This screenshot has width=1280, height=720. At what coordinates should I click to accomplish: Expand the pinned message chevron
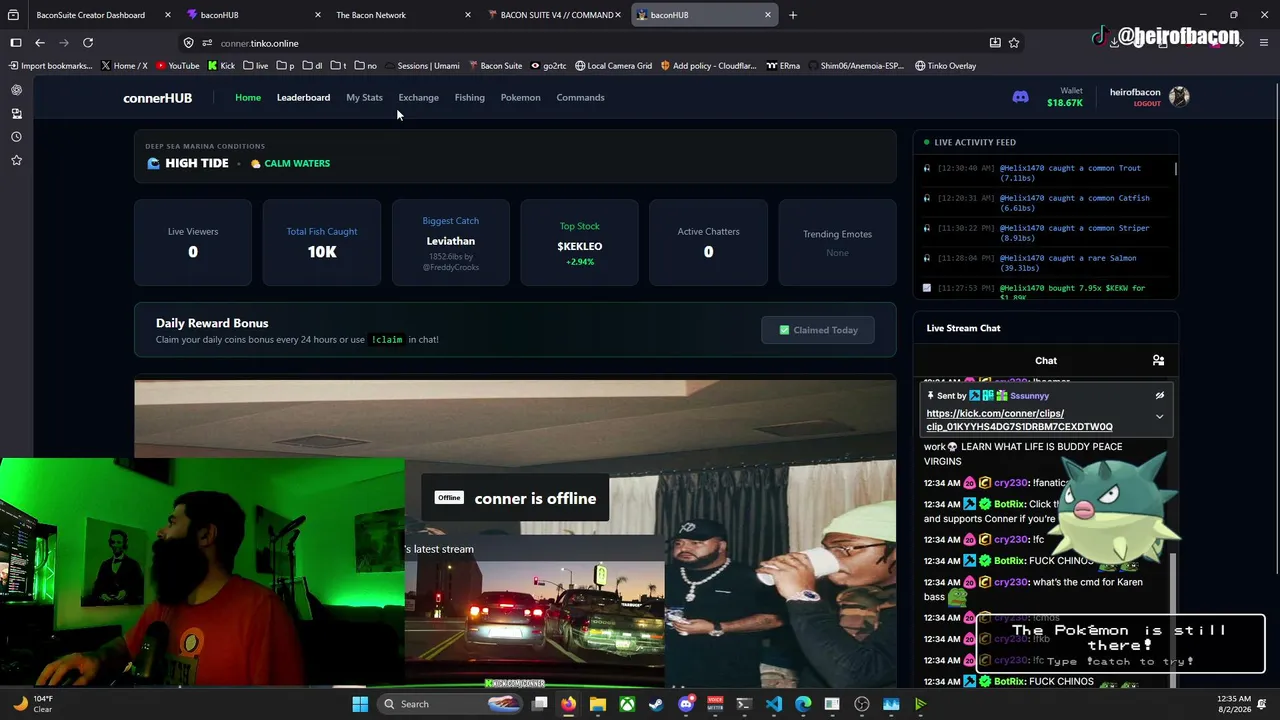coord(1160,417)
